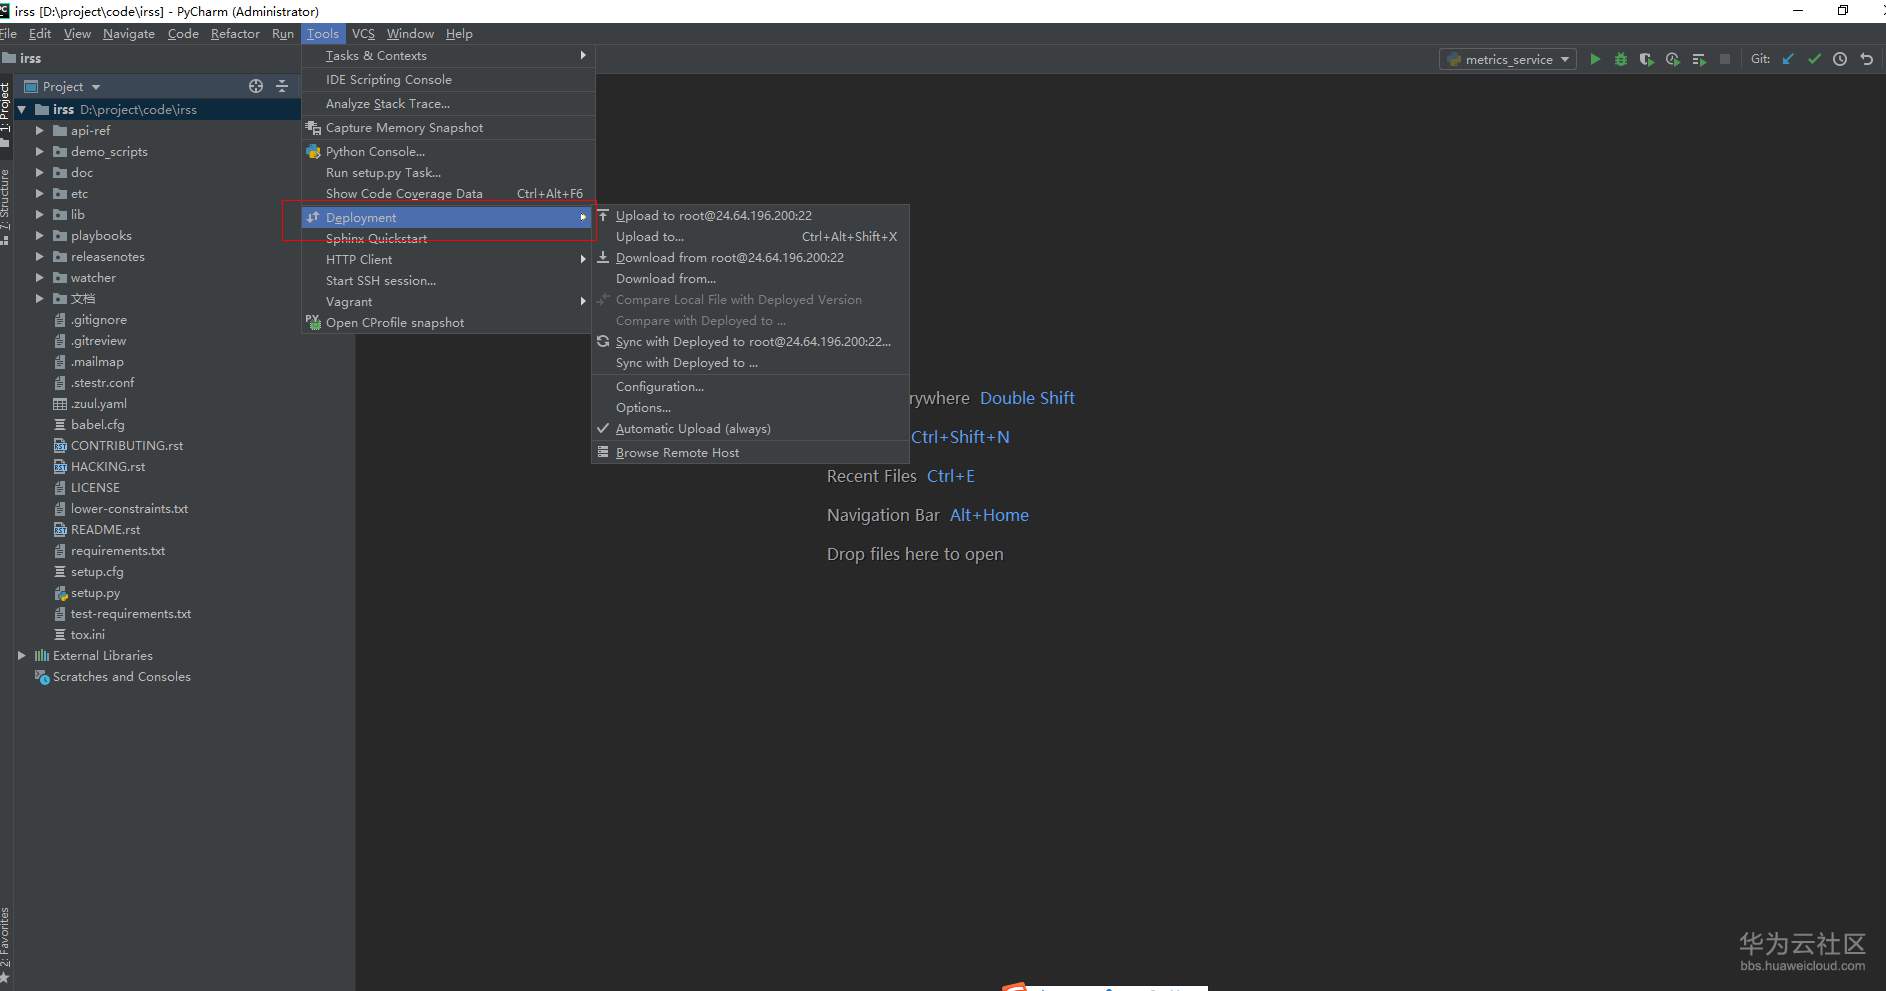Choose Vagrant in the Tools menu
Image resolution: width=1886 pixels, height=991 pixels.
448,301
